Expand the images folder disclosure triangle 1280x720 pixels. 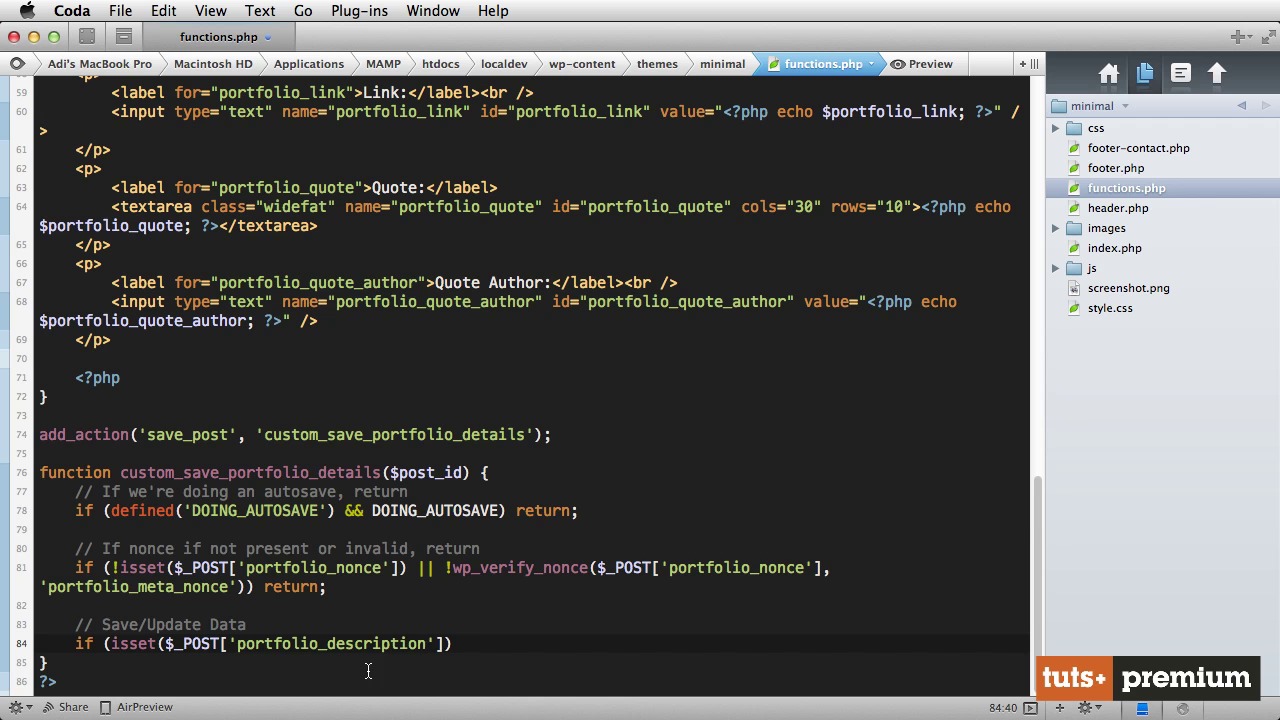(1055, 228)
